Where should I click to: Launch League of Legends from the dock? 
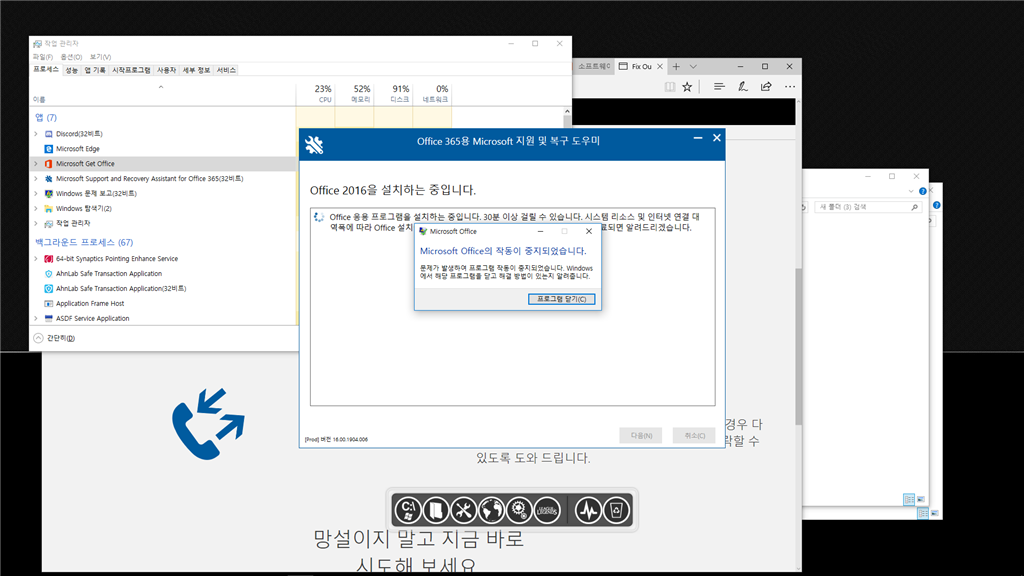pos(547,510)
